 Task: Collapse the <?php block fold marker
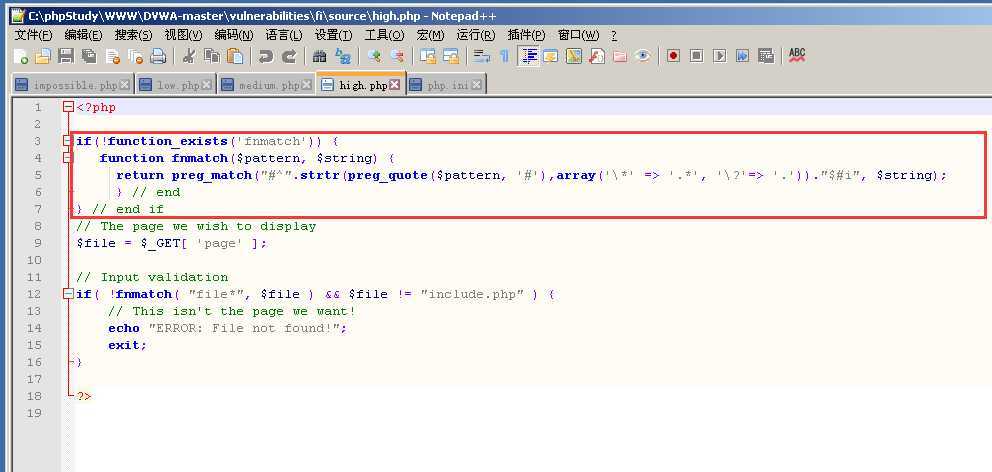tap(68, 108)
